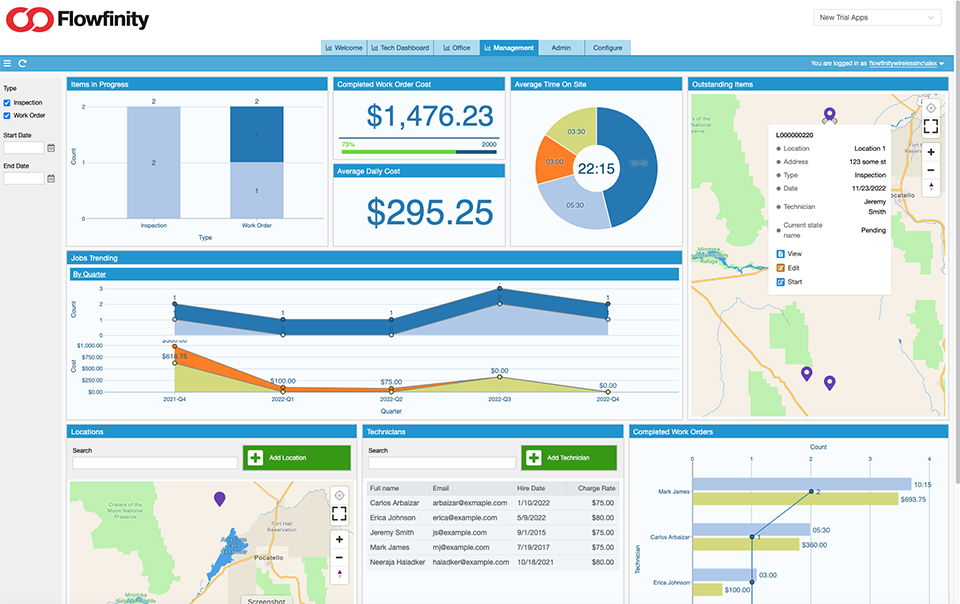The width and height of the screenshot is (960, 604).
Task: Open the New Trial Apps dropdown
Action: [878, 17]
